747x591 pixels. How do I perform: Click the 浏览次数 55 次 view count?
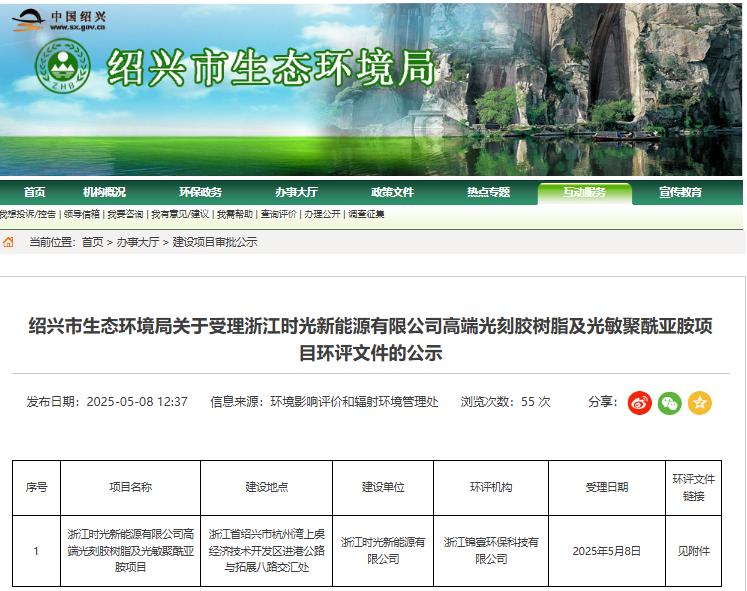click(505, 402)
